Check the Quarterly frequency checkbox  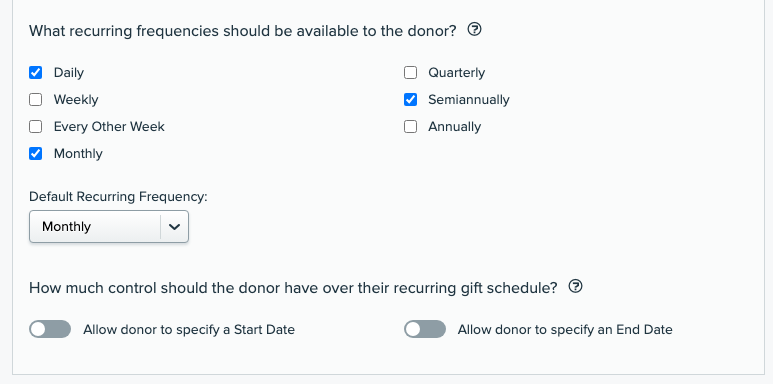pyautogui.click(x=410, y=72)
